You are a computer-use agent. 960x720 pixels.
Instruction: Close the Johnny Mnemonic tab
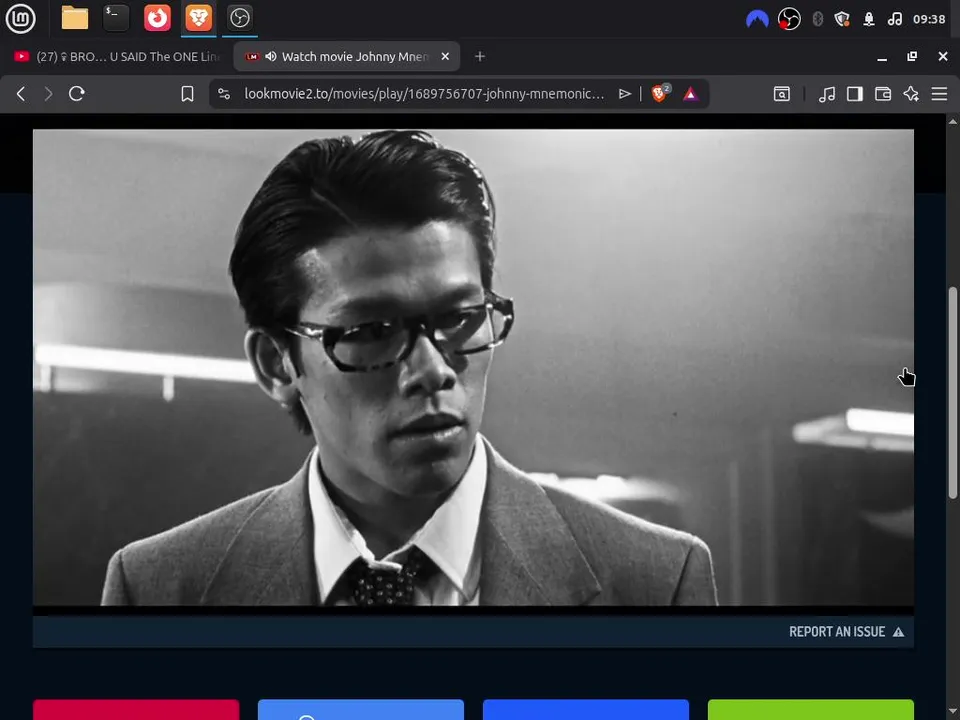point(445,56)
